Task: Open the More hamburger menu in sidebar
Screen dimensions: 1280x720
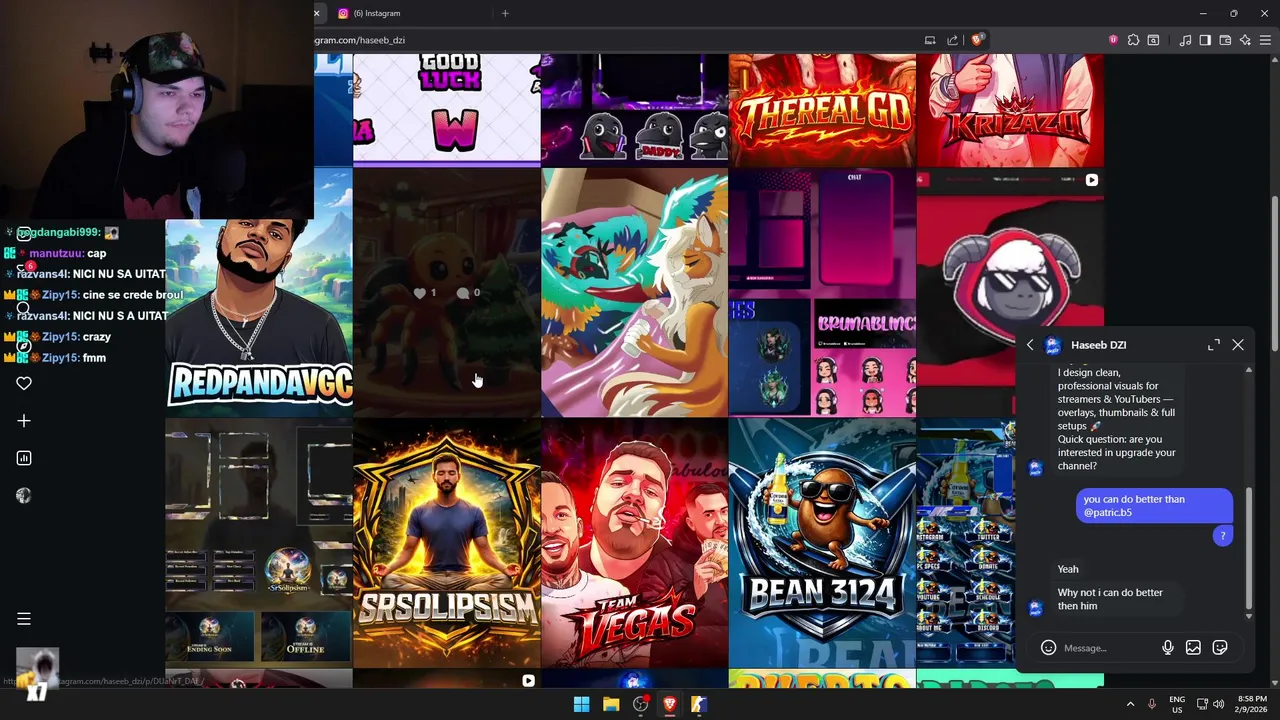Action: [x=24, y=619]
